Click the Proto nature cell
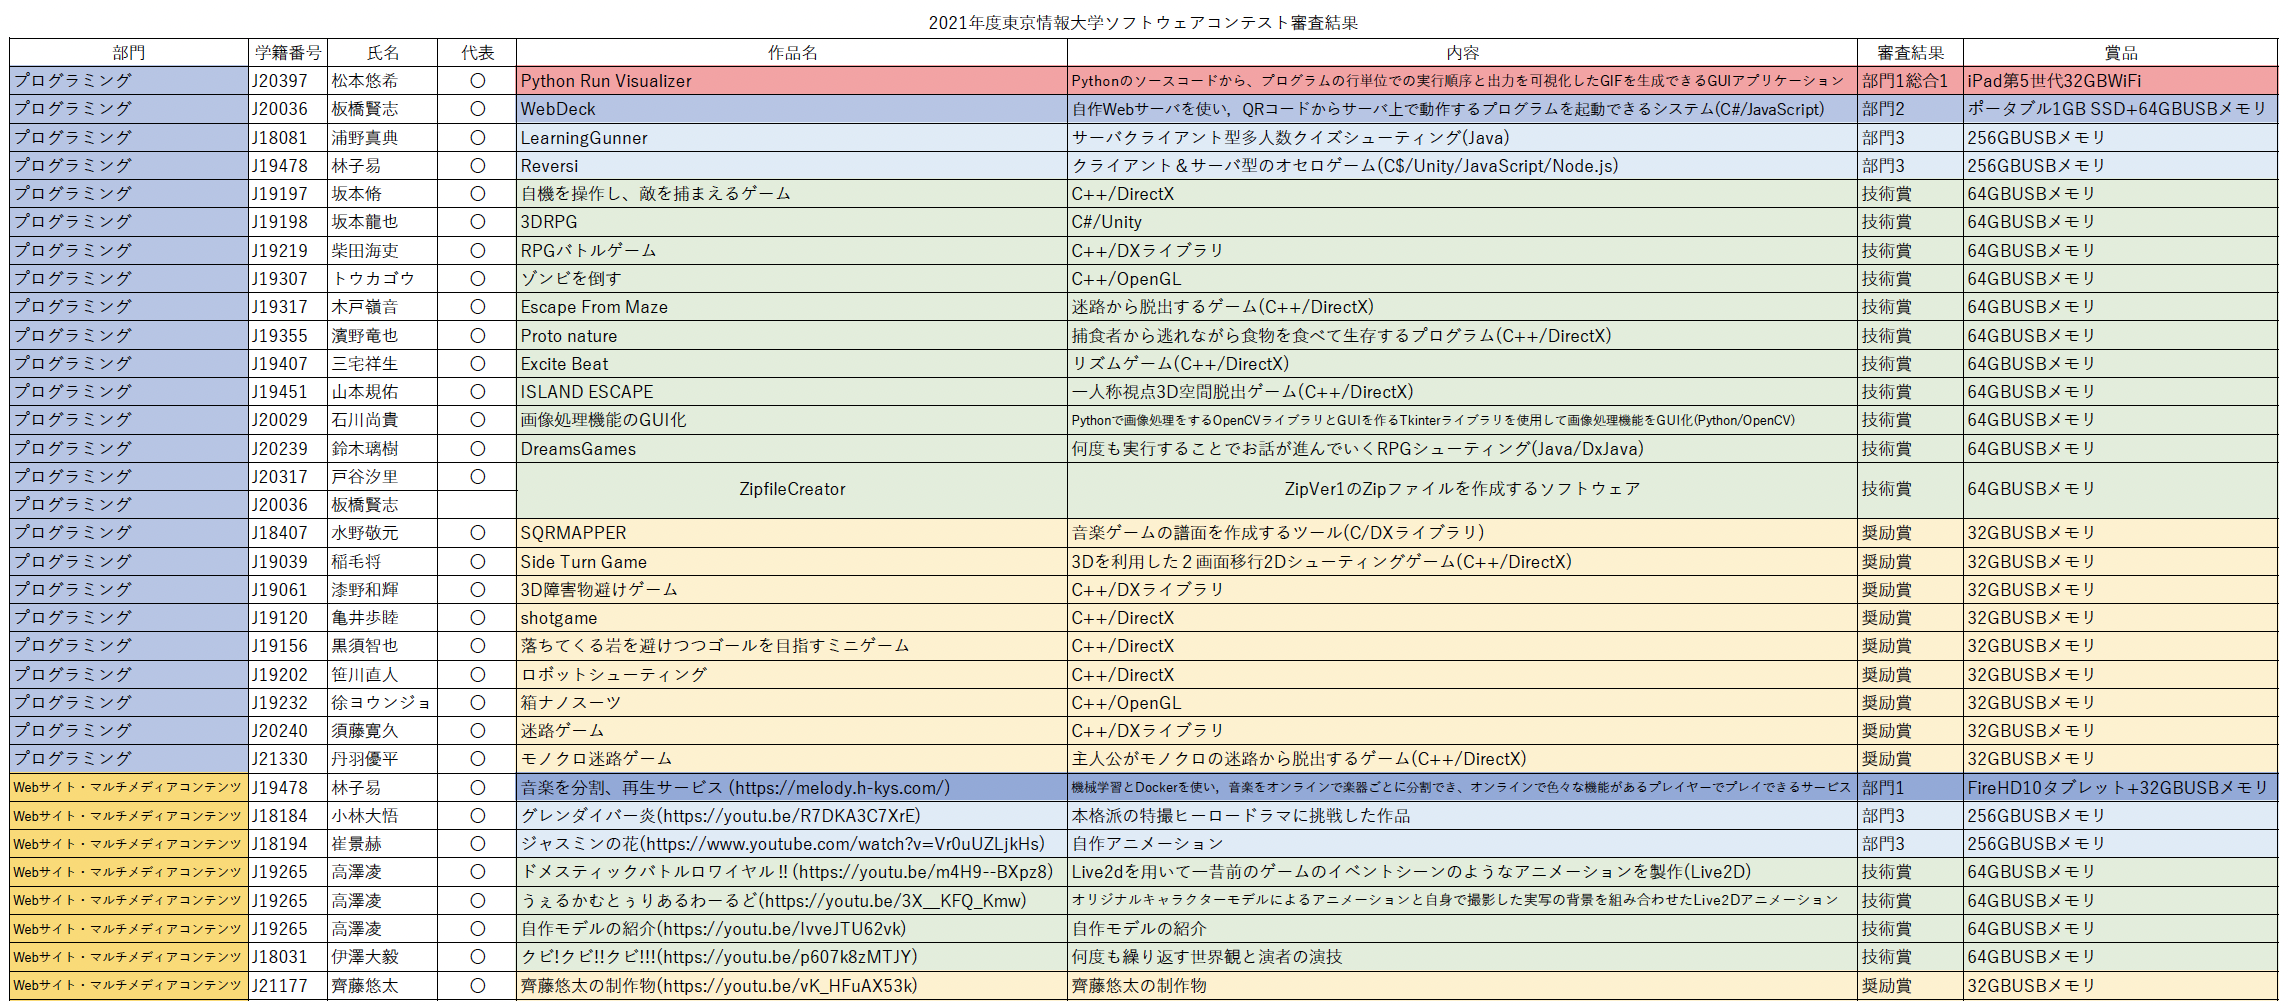Viewport: 2288px width, 1008px height. pyautogui.click(x=792, y=336)
